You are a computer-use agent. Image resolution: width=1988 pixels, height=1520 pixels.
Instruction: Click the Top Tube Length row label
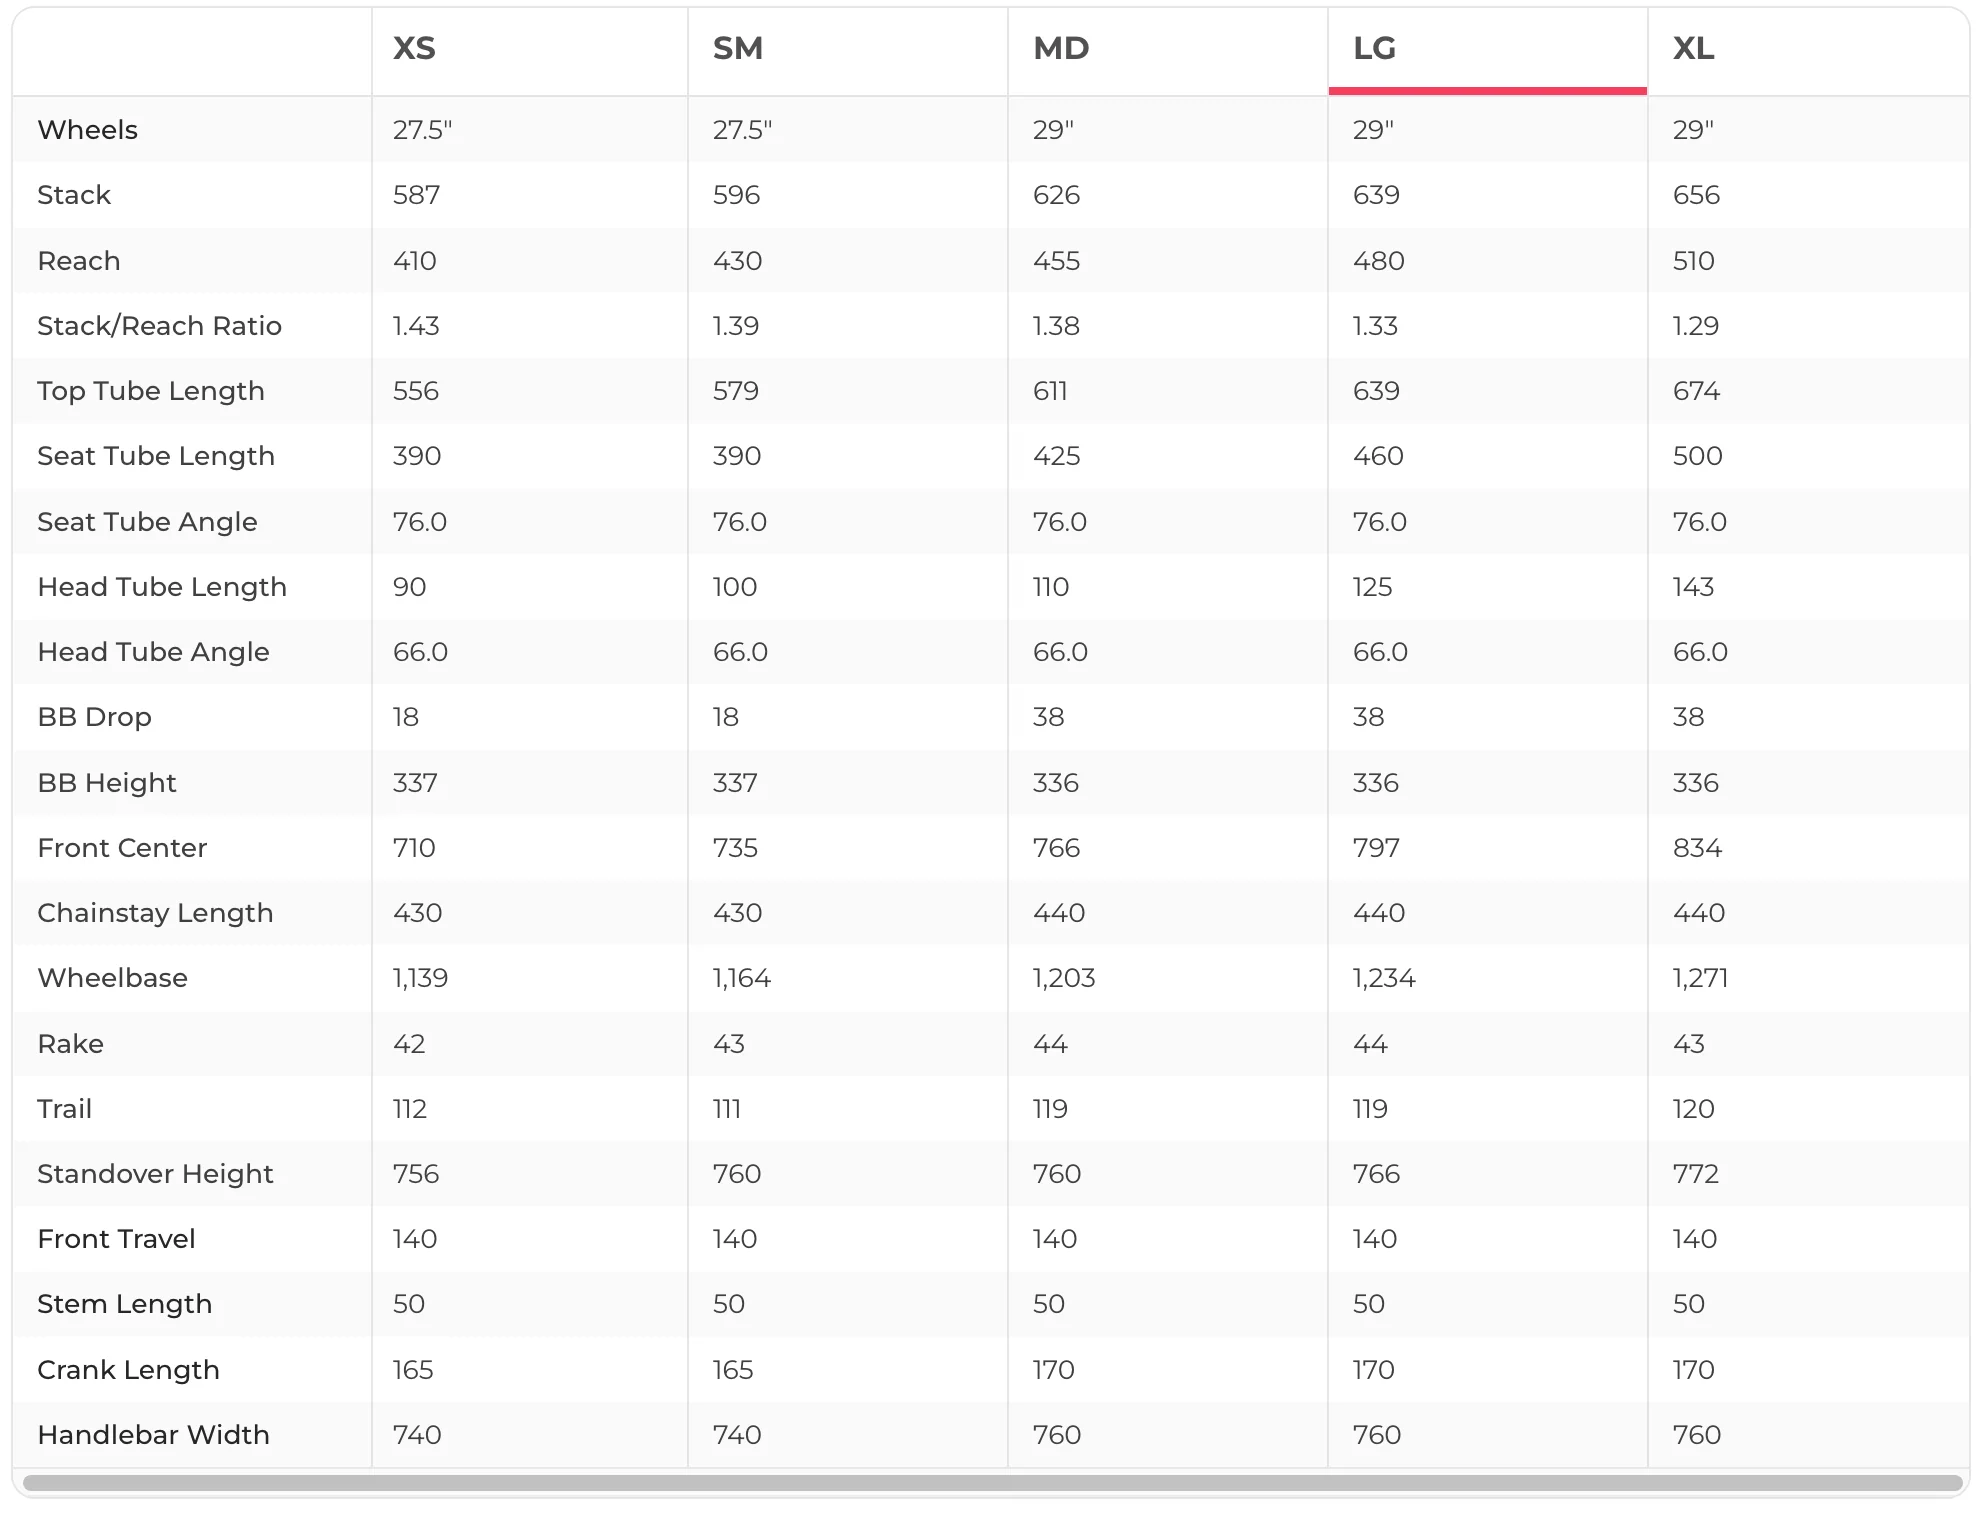[x=151, y=391]
